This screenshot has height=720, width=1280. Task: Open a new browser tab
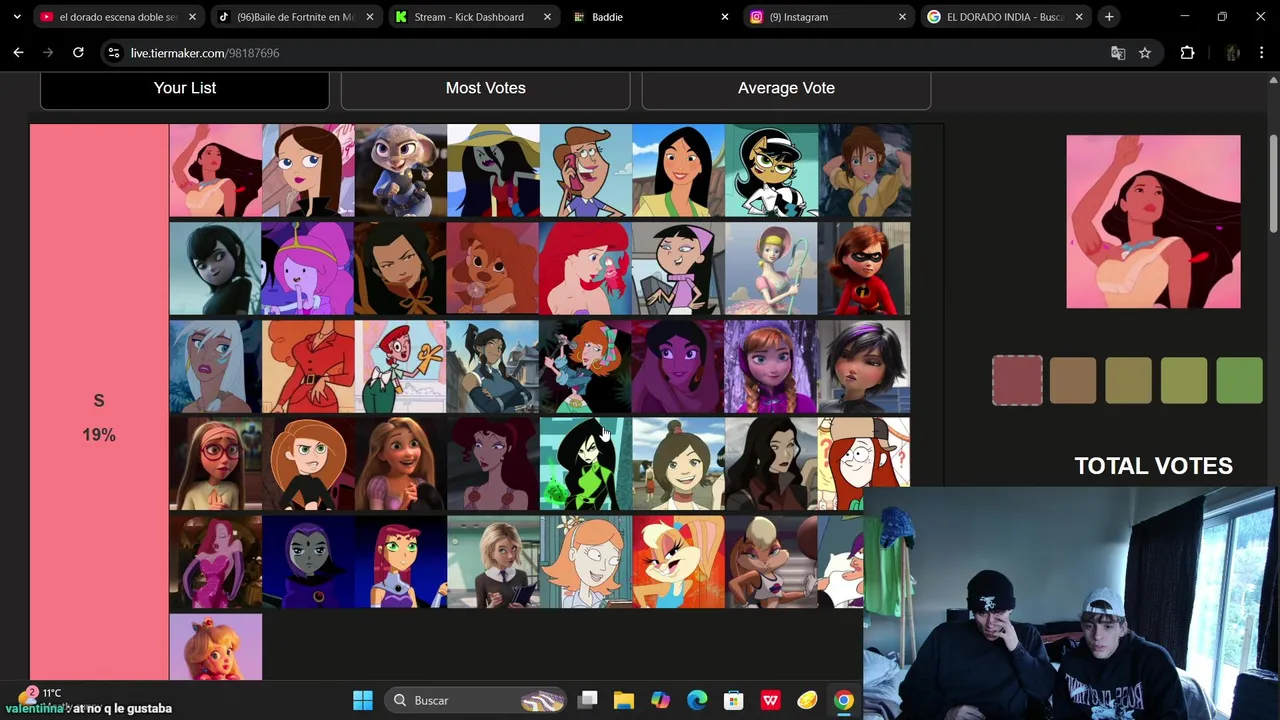1109,17
